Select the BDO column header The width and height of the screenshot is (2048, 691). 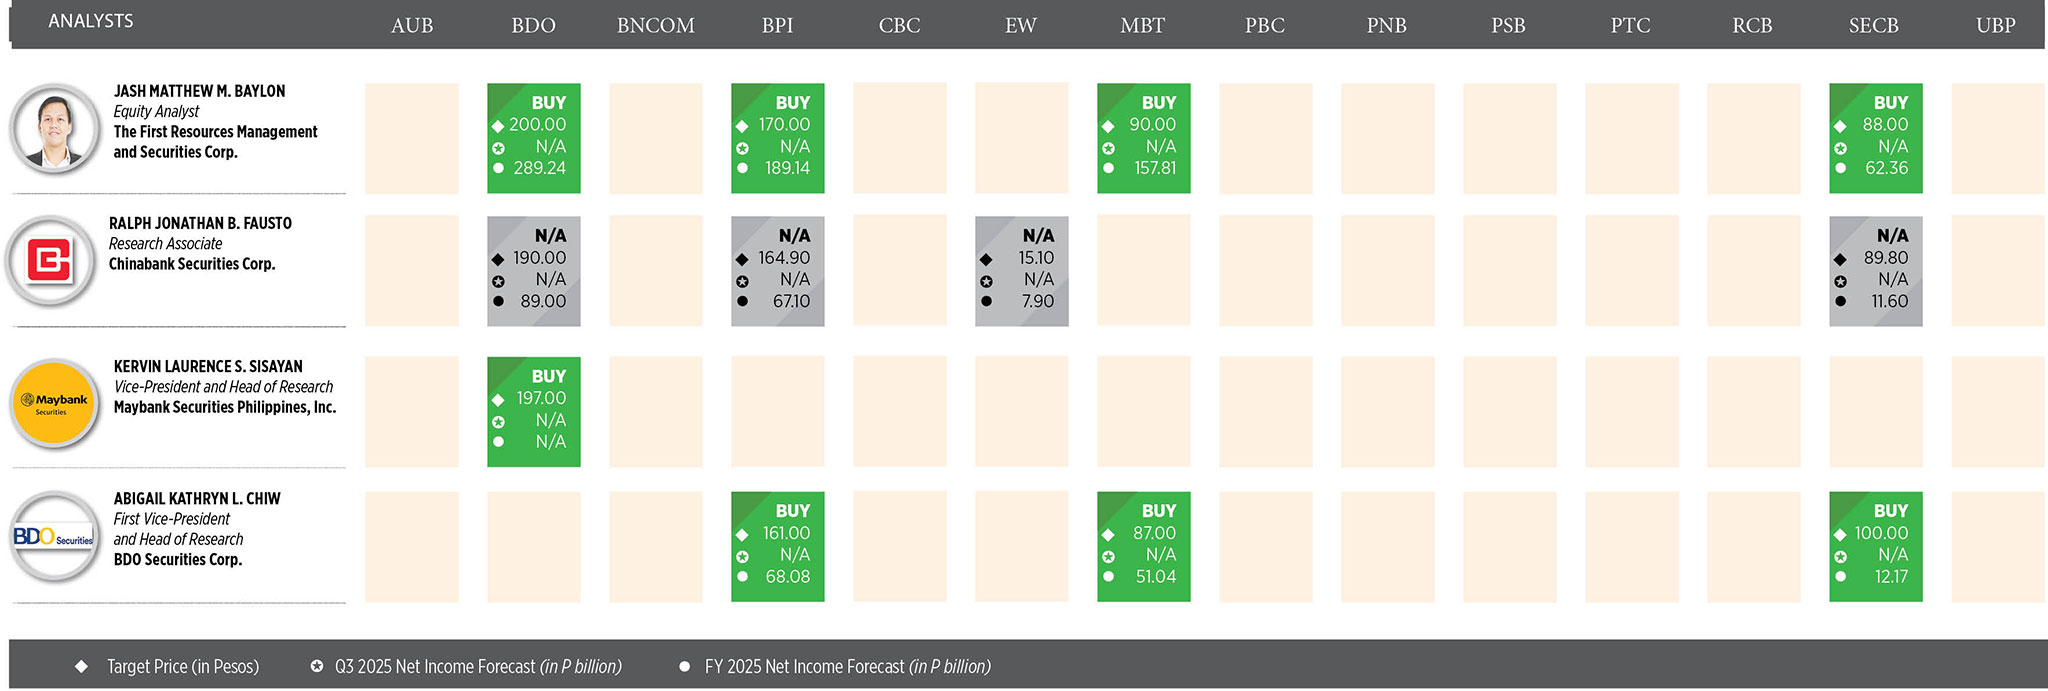[533, 26]
